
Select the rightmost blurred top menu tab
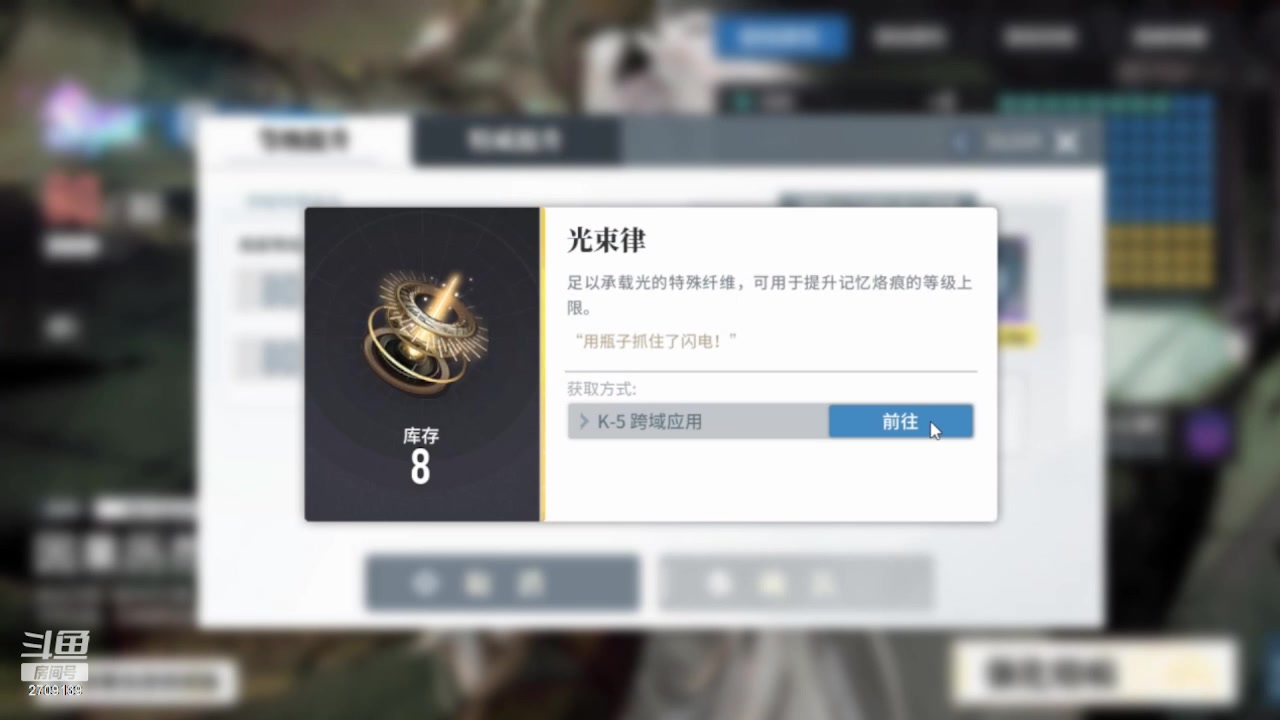[x=1170, y=37]
